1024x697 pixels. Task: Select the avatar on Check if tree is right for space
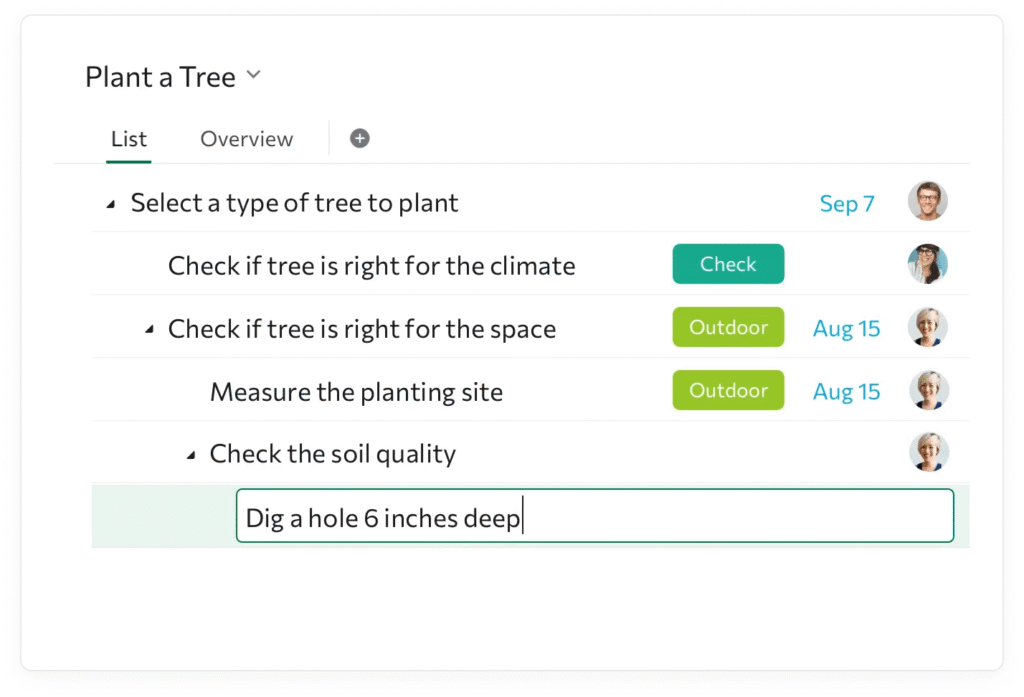coord(928,327)
